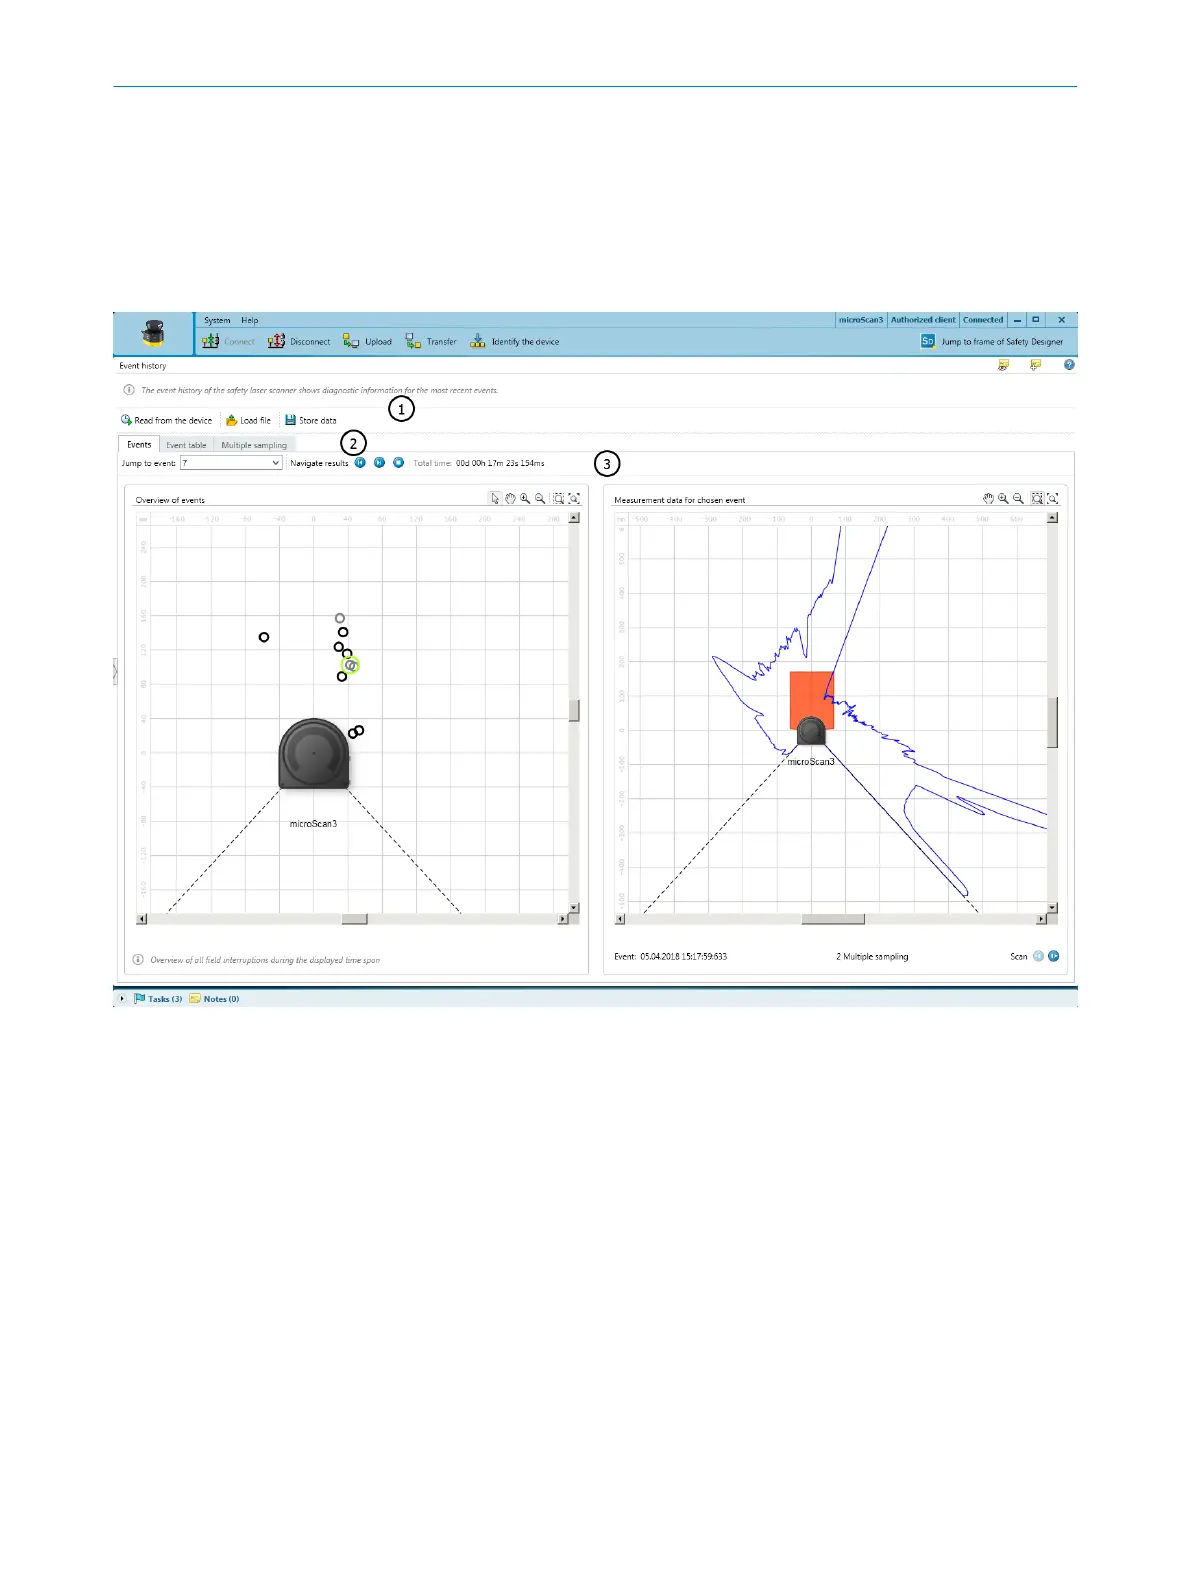Select hand pan tool in Overview of events
1191x1584 pixels.
click(510, 498)
